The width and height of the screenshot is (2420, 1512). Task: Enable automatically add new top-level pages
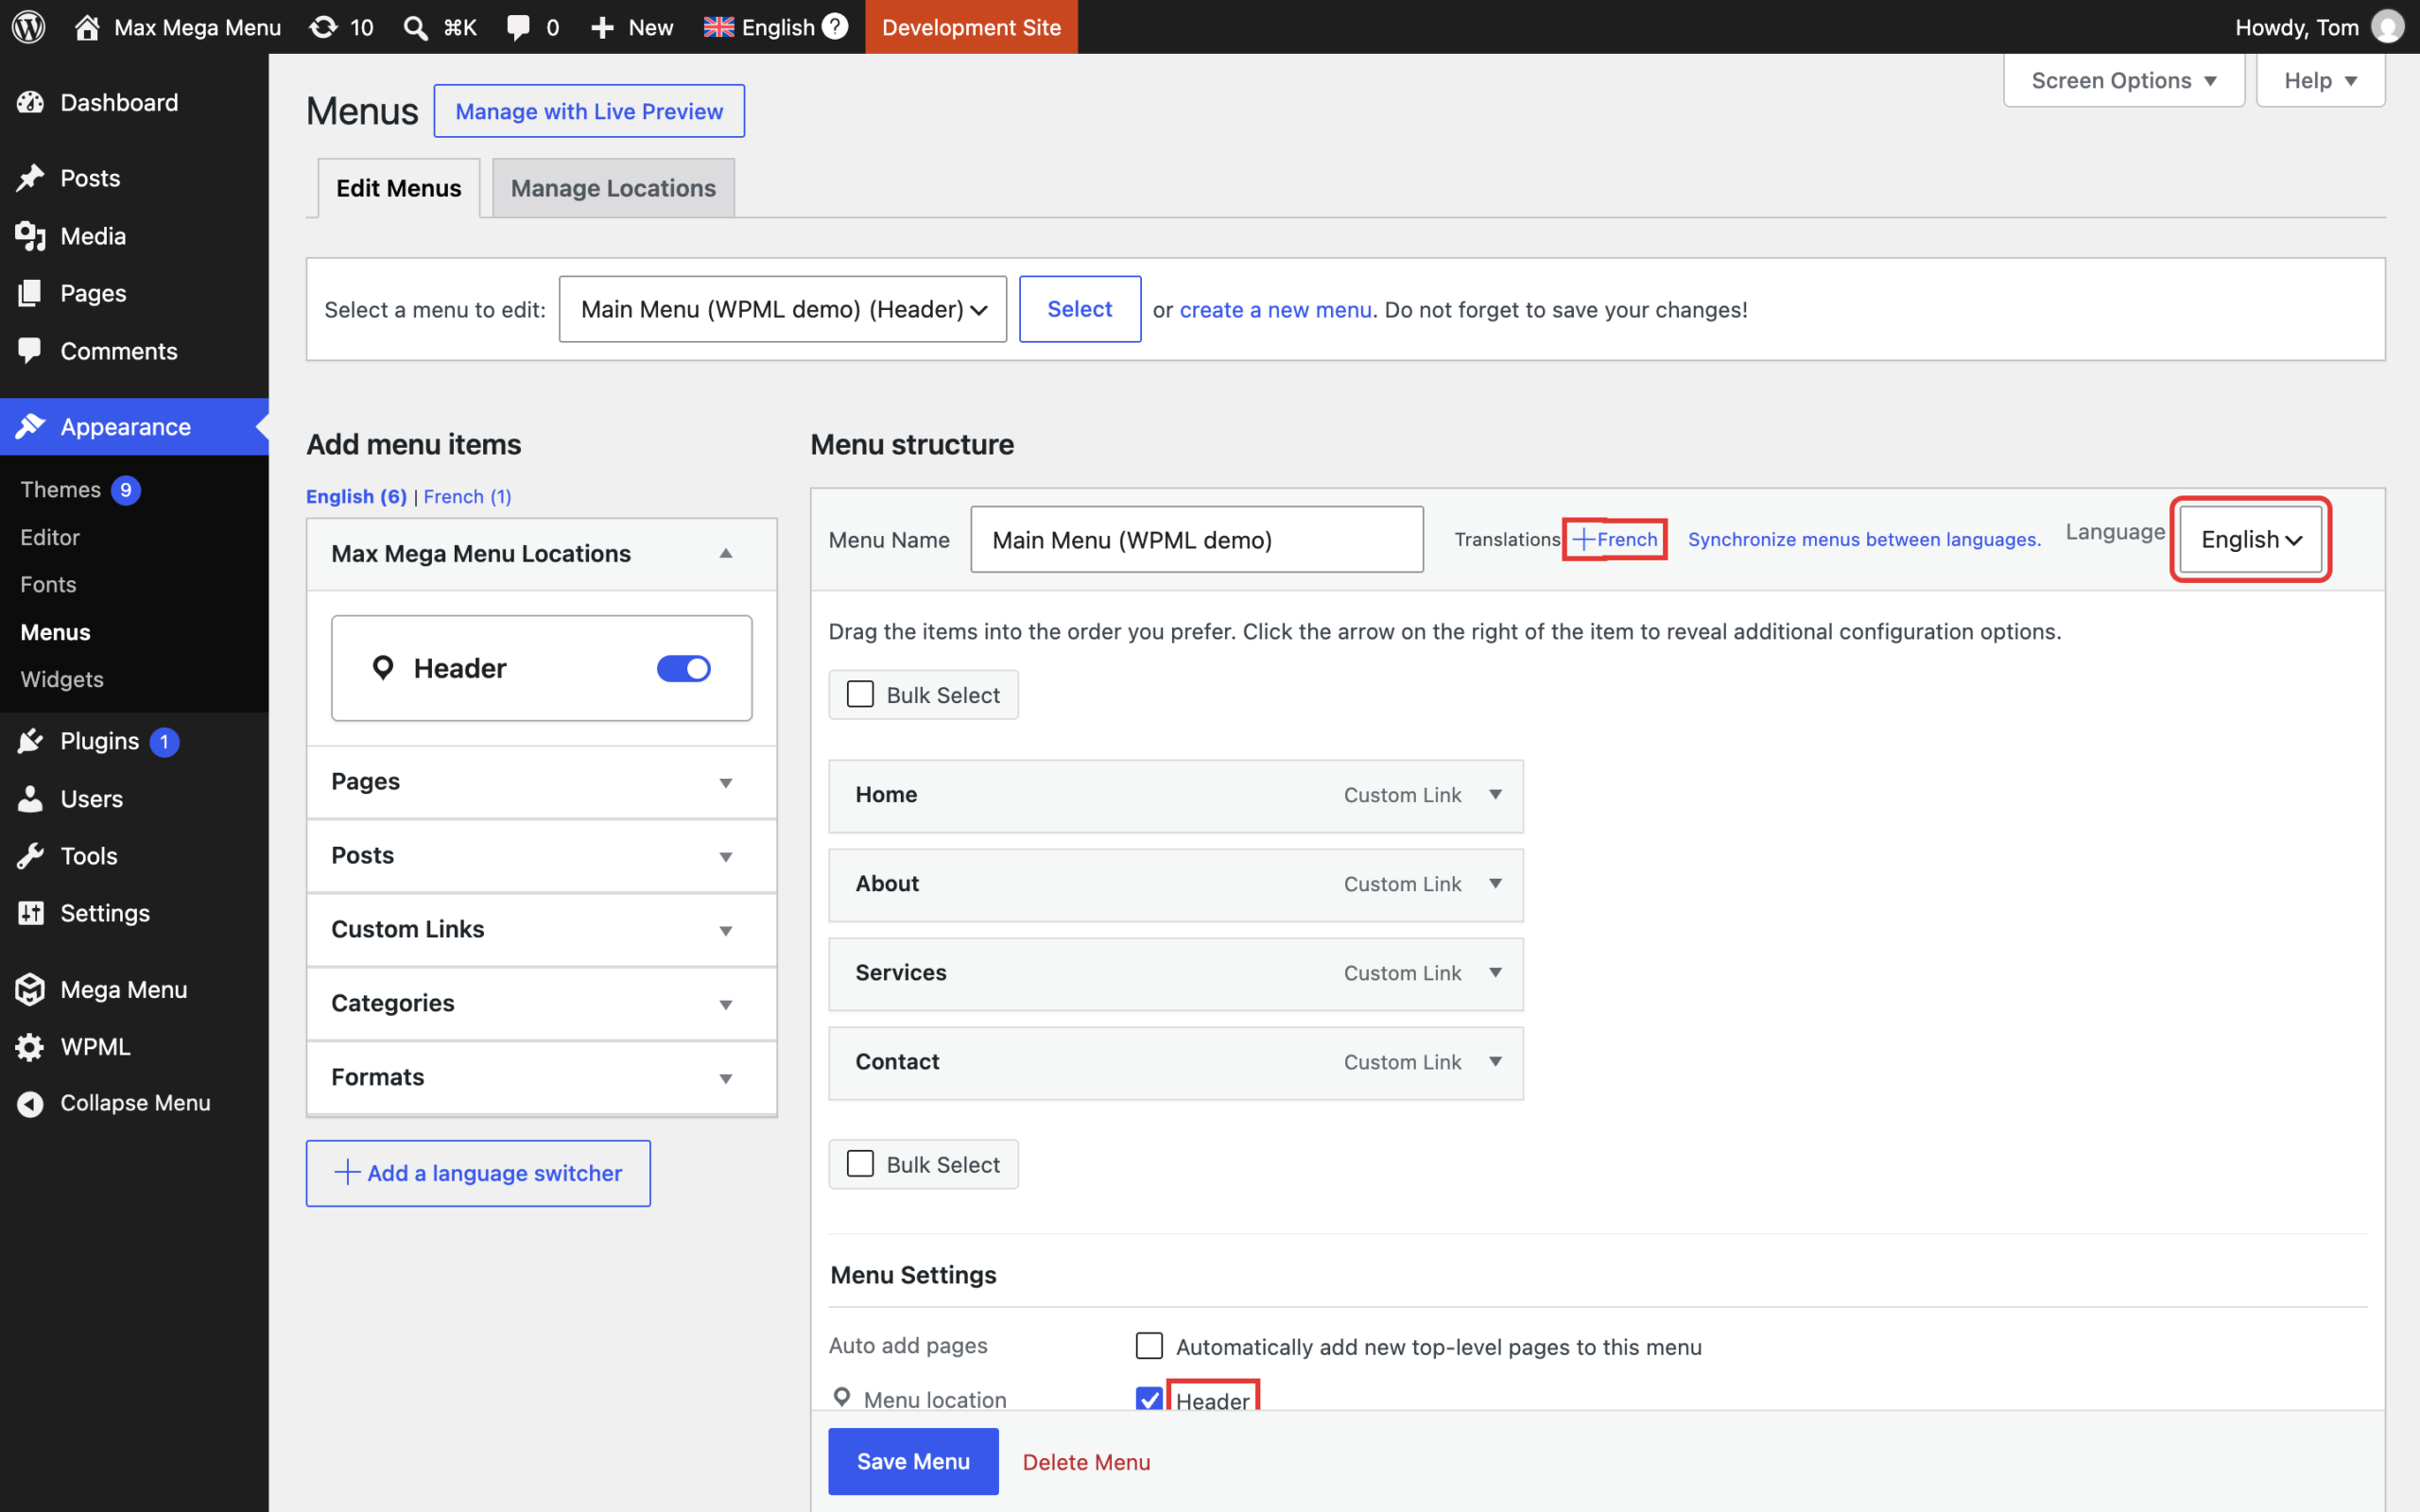(x=1149, y=1346)
